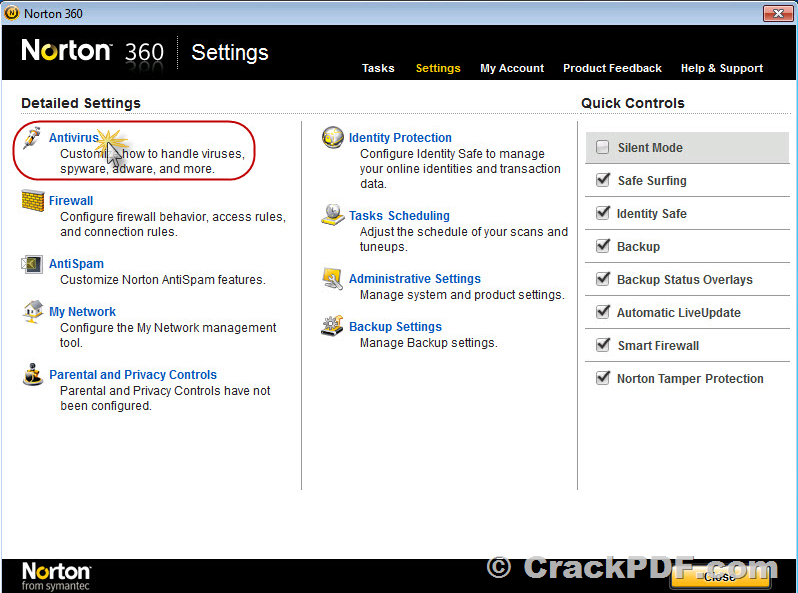
Task: Click the Tasks Scheduling clock icon
Action: click(x=333, y=215)
